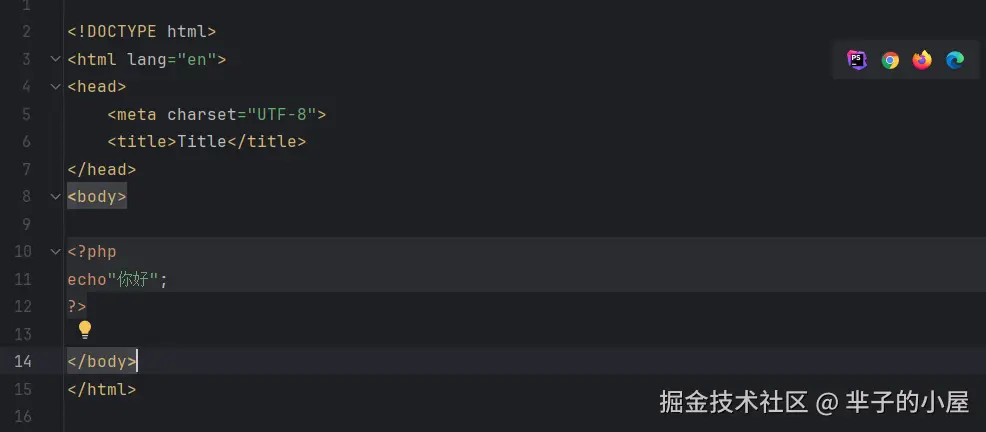Fold the php block chevron
Screen dimensions: 986x432
tap(55, 251)
